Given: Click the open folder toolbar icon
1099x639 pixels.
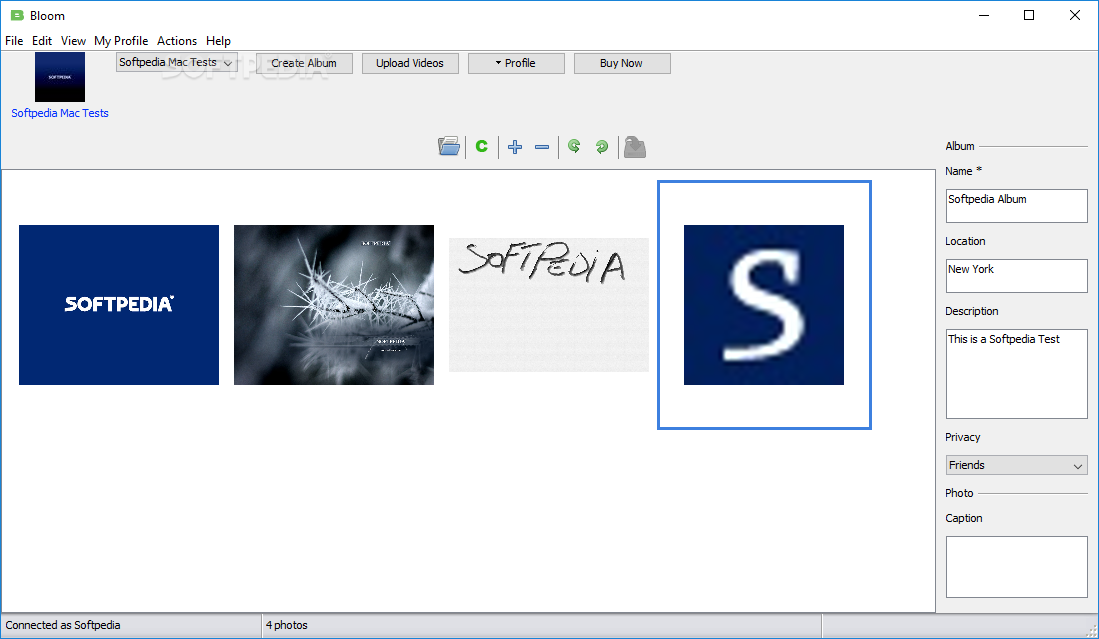Looking at the screenshot, I should (449, 146).
